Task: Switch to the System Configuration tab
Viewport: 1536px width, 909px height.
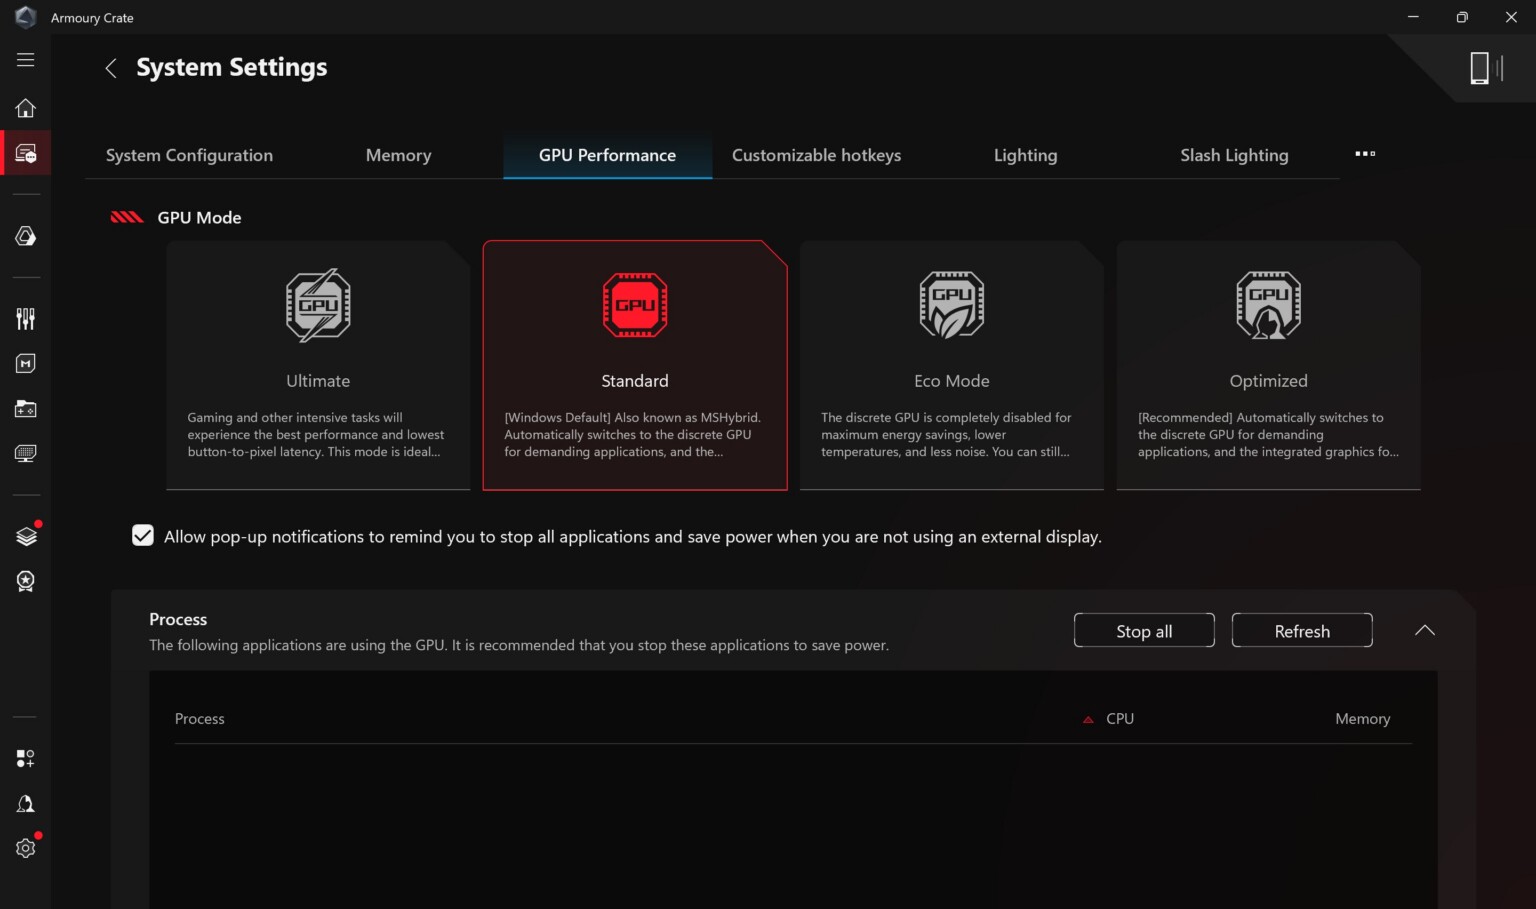Action: (x=189, y=155)
